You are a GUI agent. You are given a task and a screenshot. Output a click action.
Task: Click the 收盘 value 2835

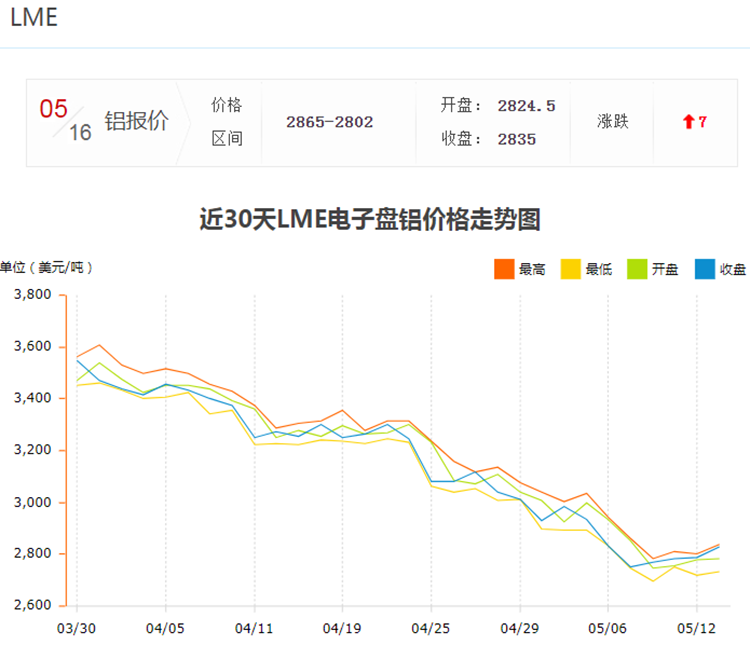pyautogui.click(x=516, y=139)
